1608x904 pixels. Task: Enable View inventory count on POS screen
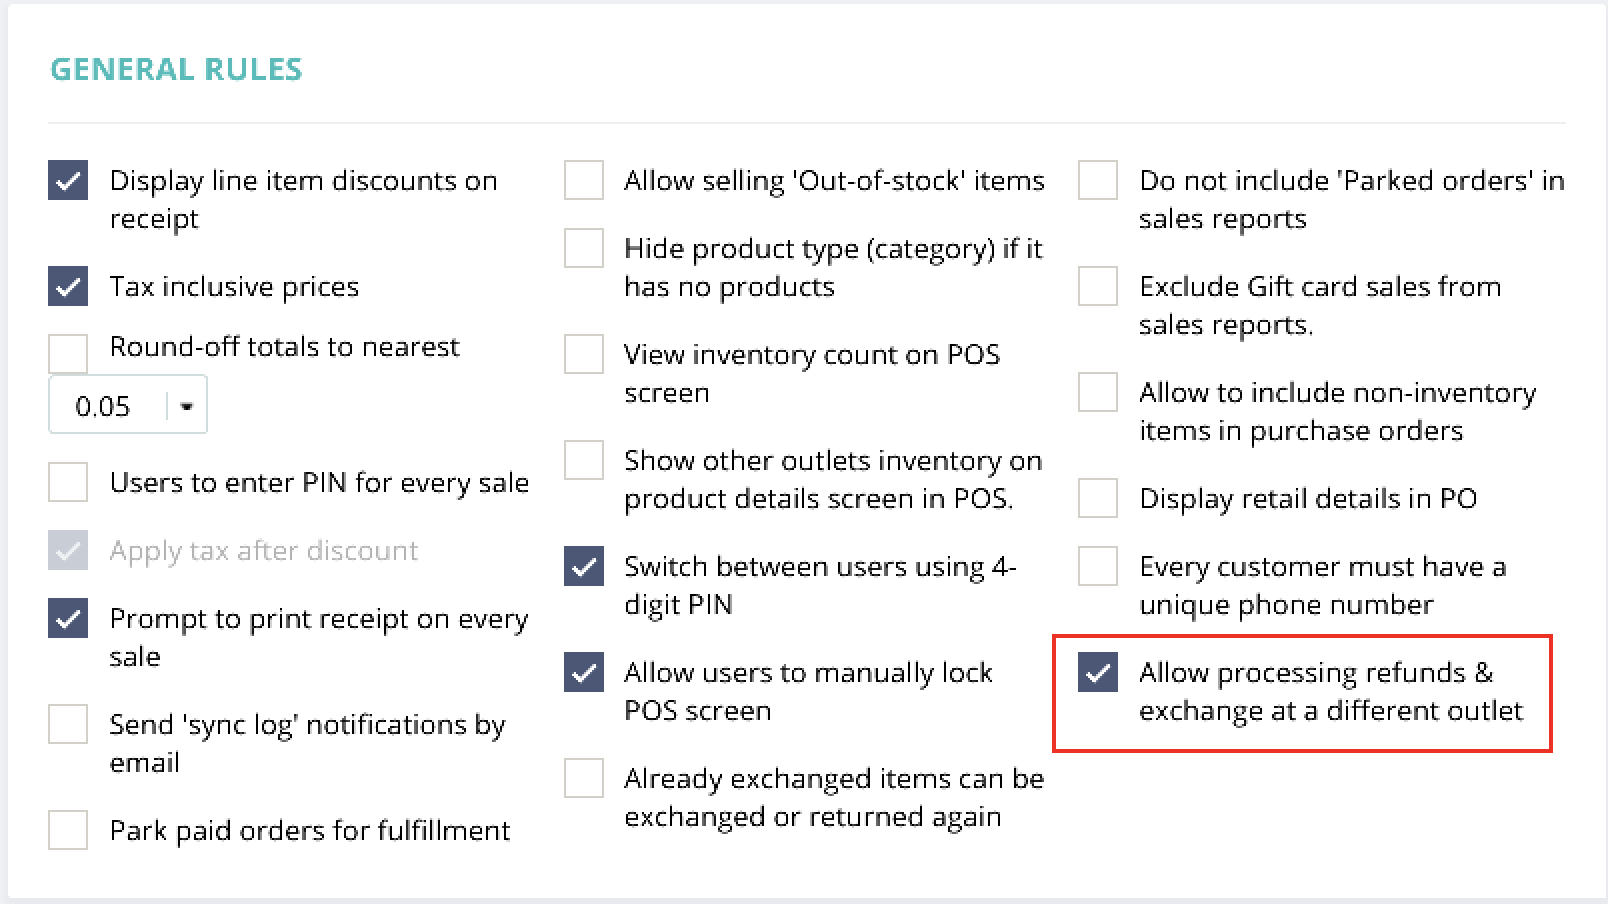[x=584, y=355]
